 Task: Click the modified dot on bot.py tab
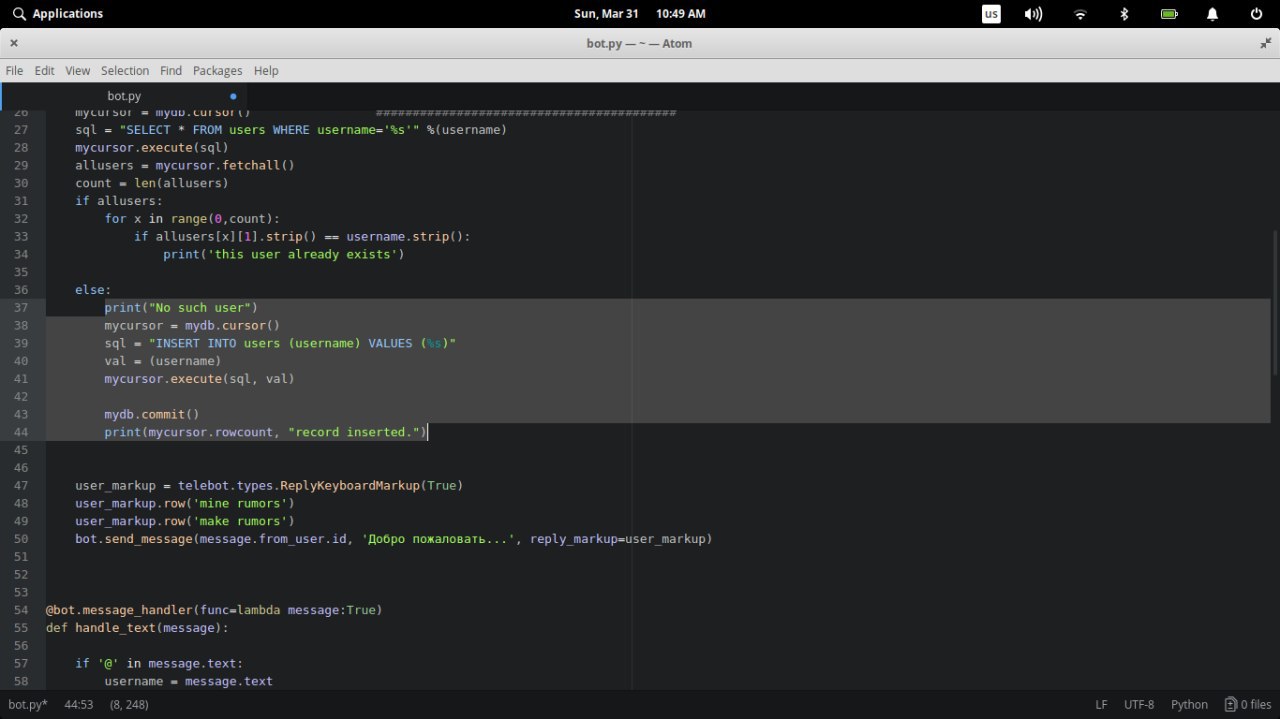coord(233,97)
